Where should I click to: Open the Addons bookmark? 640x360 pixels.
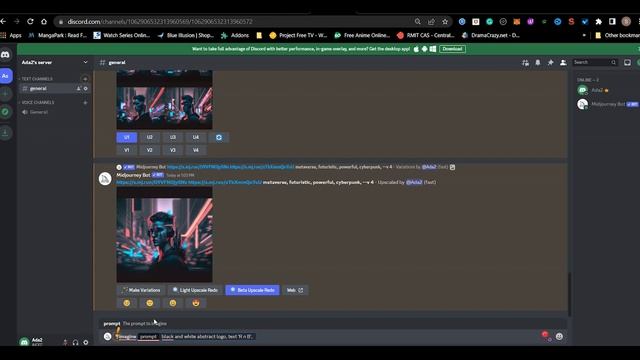click(235, 36)
